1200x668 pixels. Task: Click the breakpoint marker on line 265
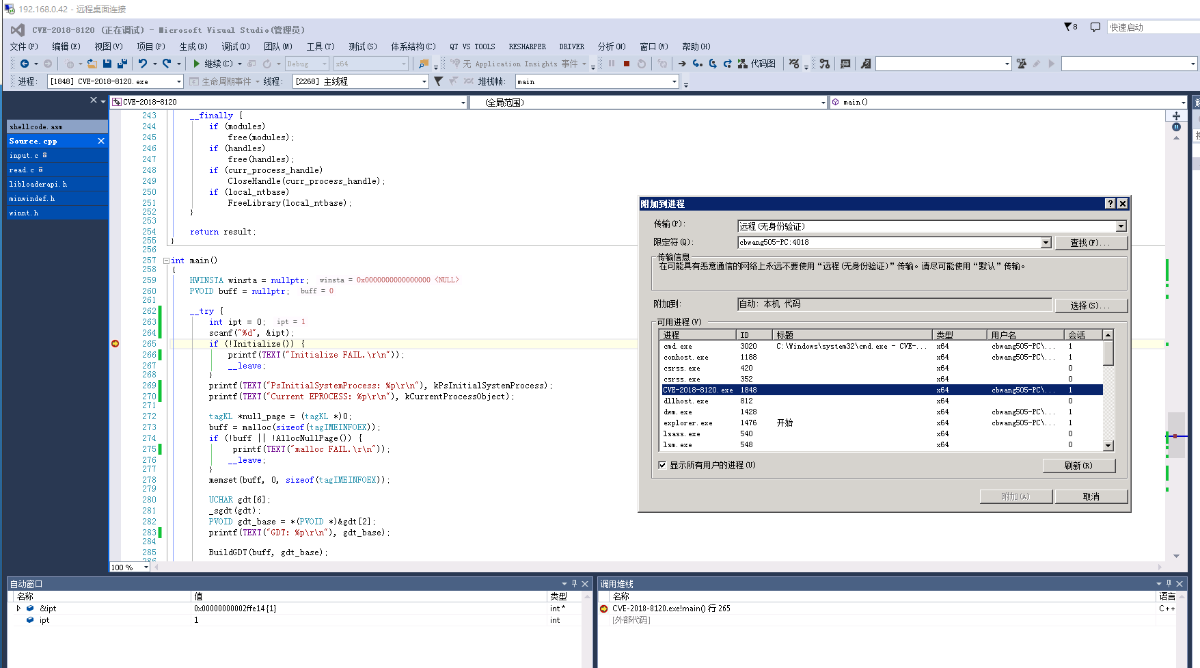tap(115, 343)
